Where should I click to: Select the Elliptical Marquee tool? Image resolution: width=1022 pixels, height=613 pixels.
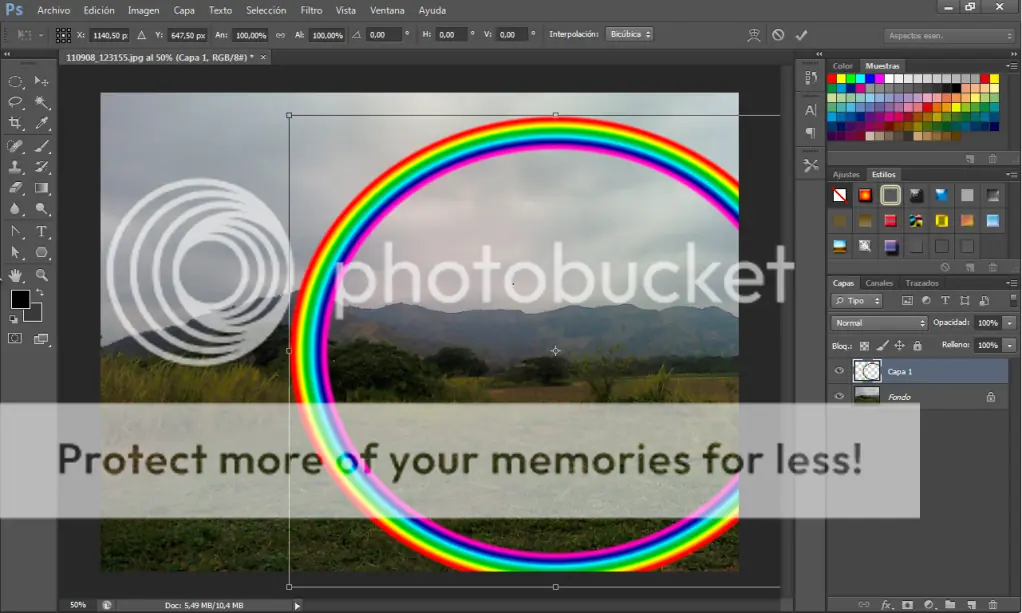coord(15,82)
